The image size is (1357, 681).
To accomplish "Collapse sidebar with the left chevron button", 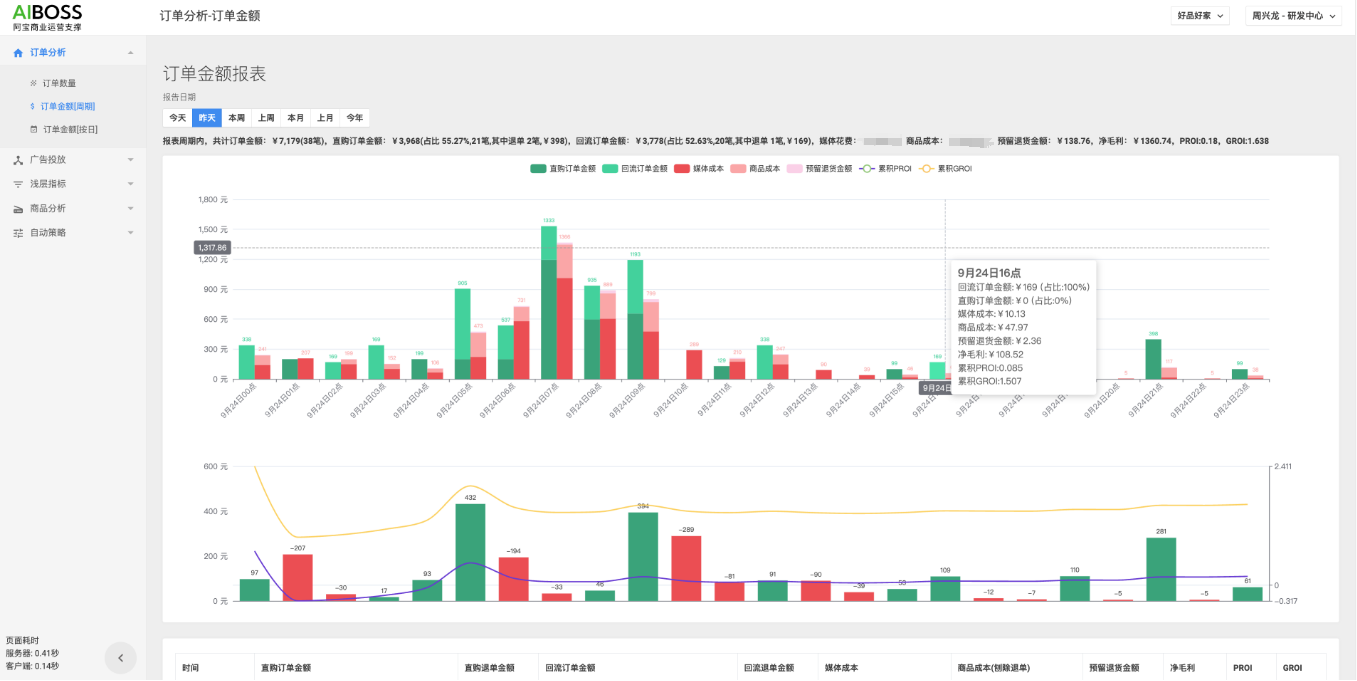I will pyautogui.click(x=121, y=658).
